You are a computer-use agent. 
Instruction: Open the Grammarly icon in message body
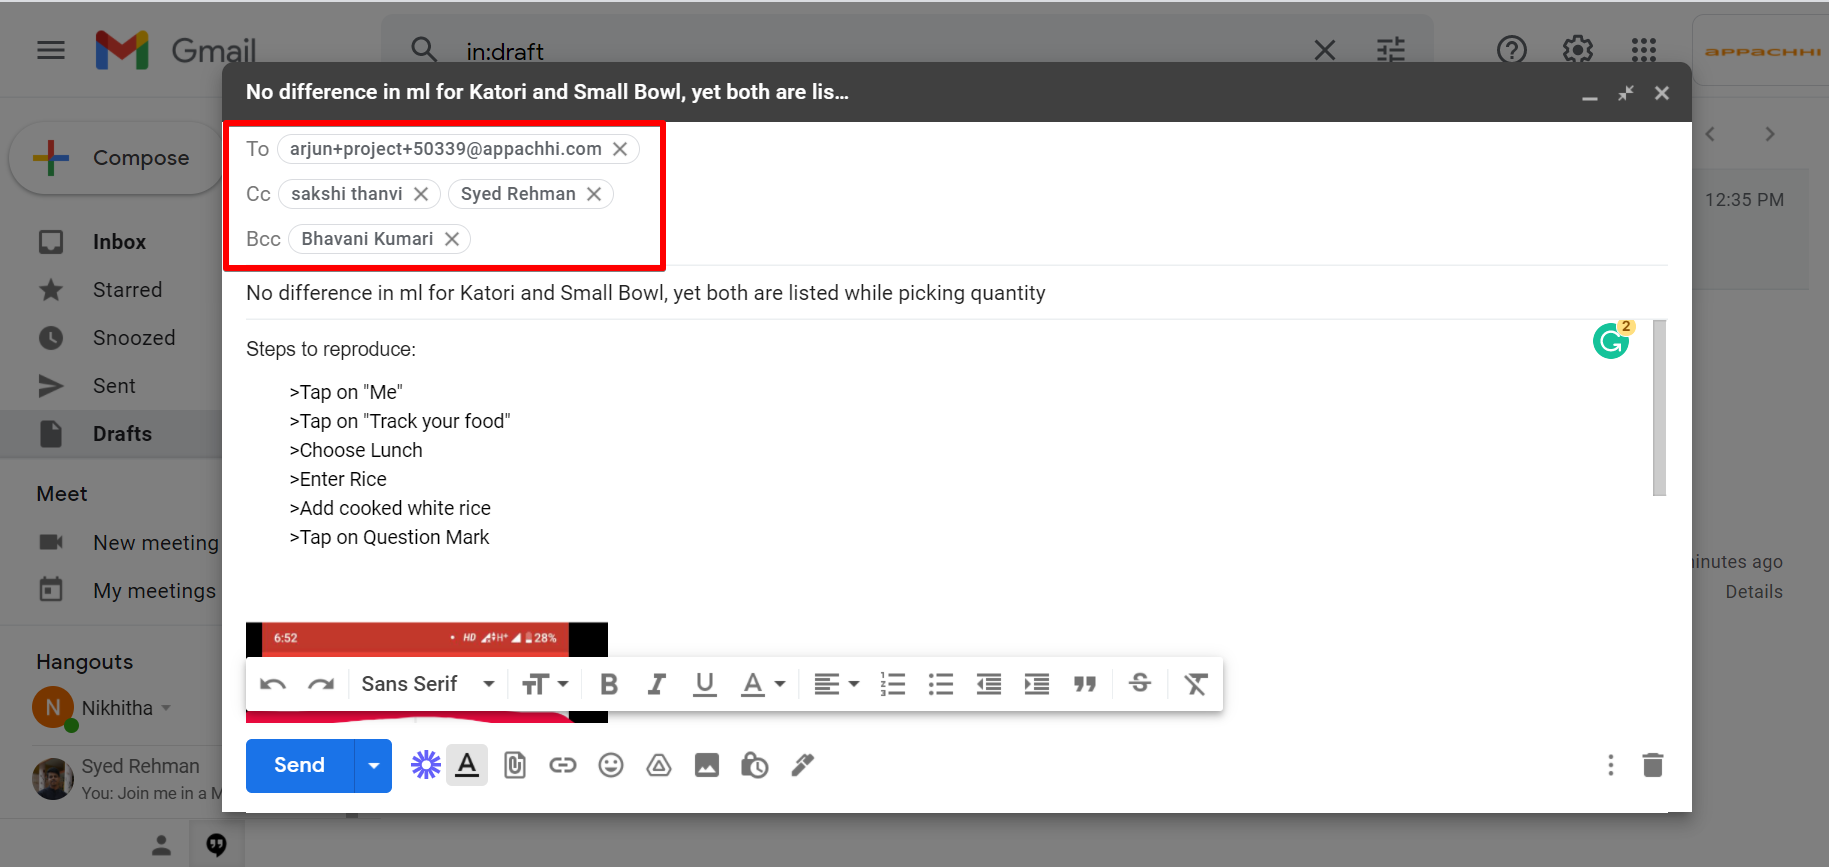(1611, 341)
